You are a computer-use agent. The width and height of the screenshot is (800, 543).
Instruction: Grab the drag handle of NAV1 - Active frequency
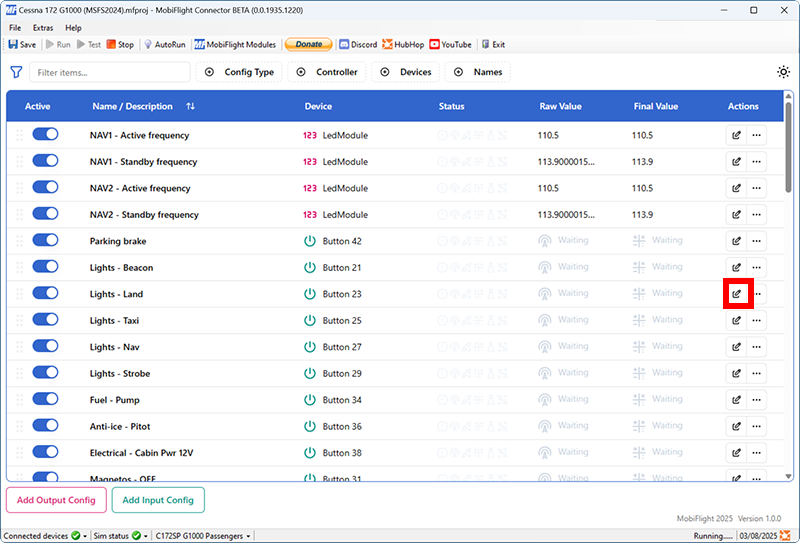tap(19, 135)
